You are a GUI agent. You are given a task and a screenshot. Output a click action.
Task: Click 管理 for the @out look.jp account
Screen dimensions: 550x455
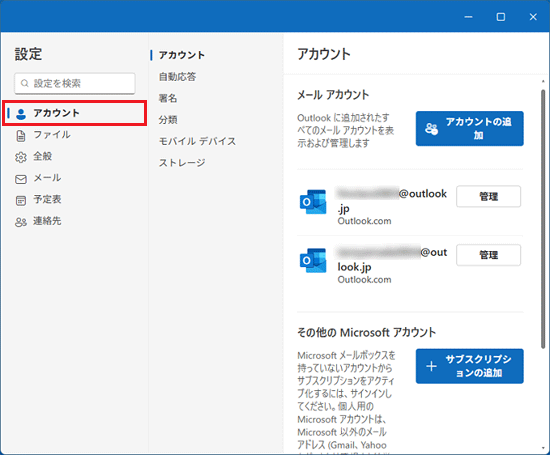coord(489,255)
